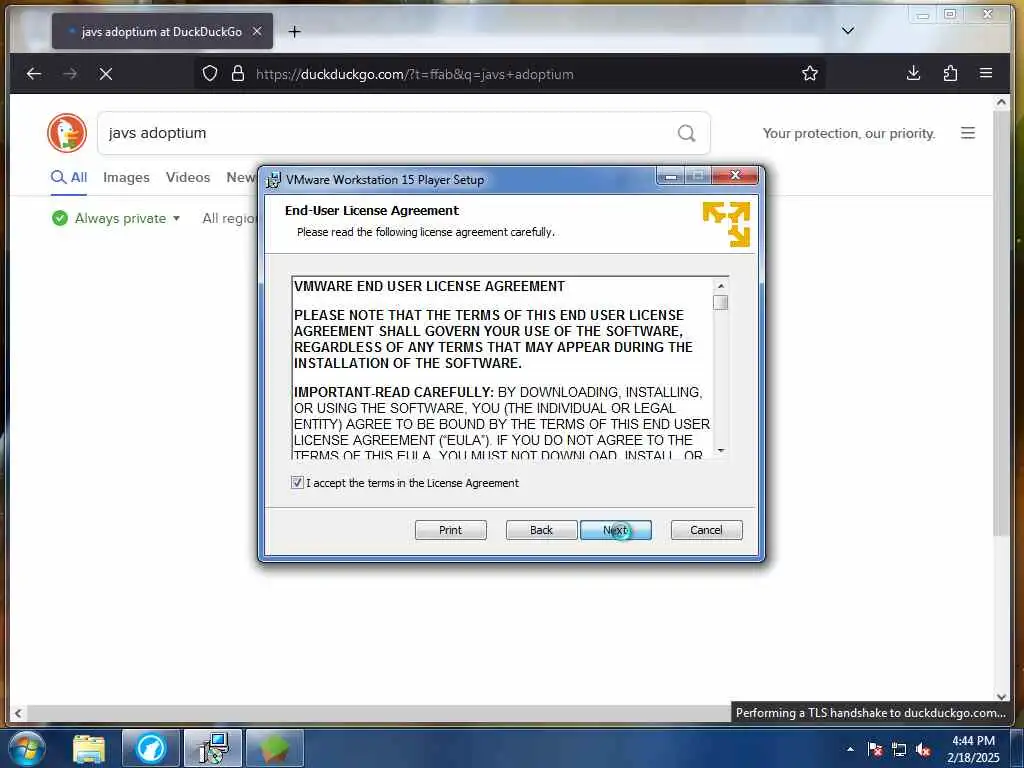Select 'javs adoptium at DuckDuckGo' tab
Image resolution: width=1024 pixels, height=768 pixels.
coord(162,31)
